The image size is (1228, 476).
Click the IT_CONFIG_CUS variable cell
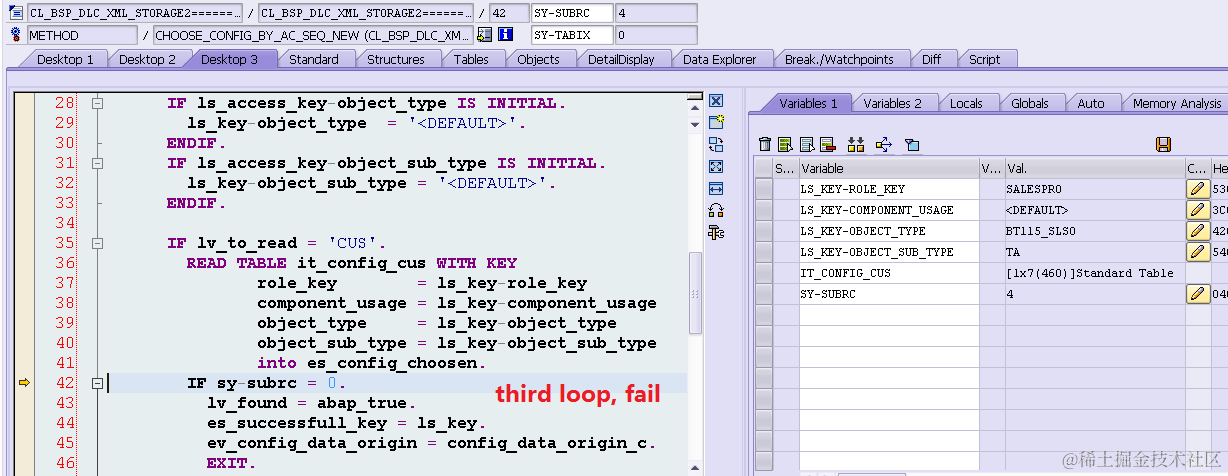889,273
